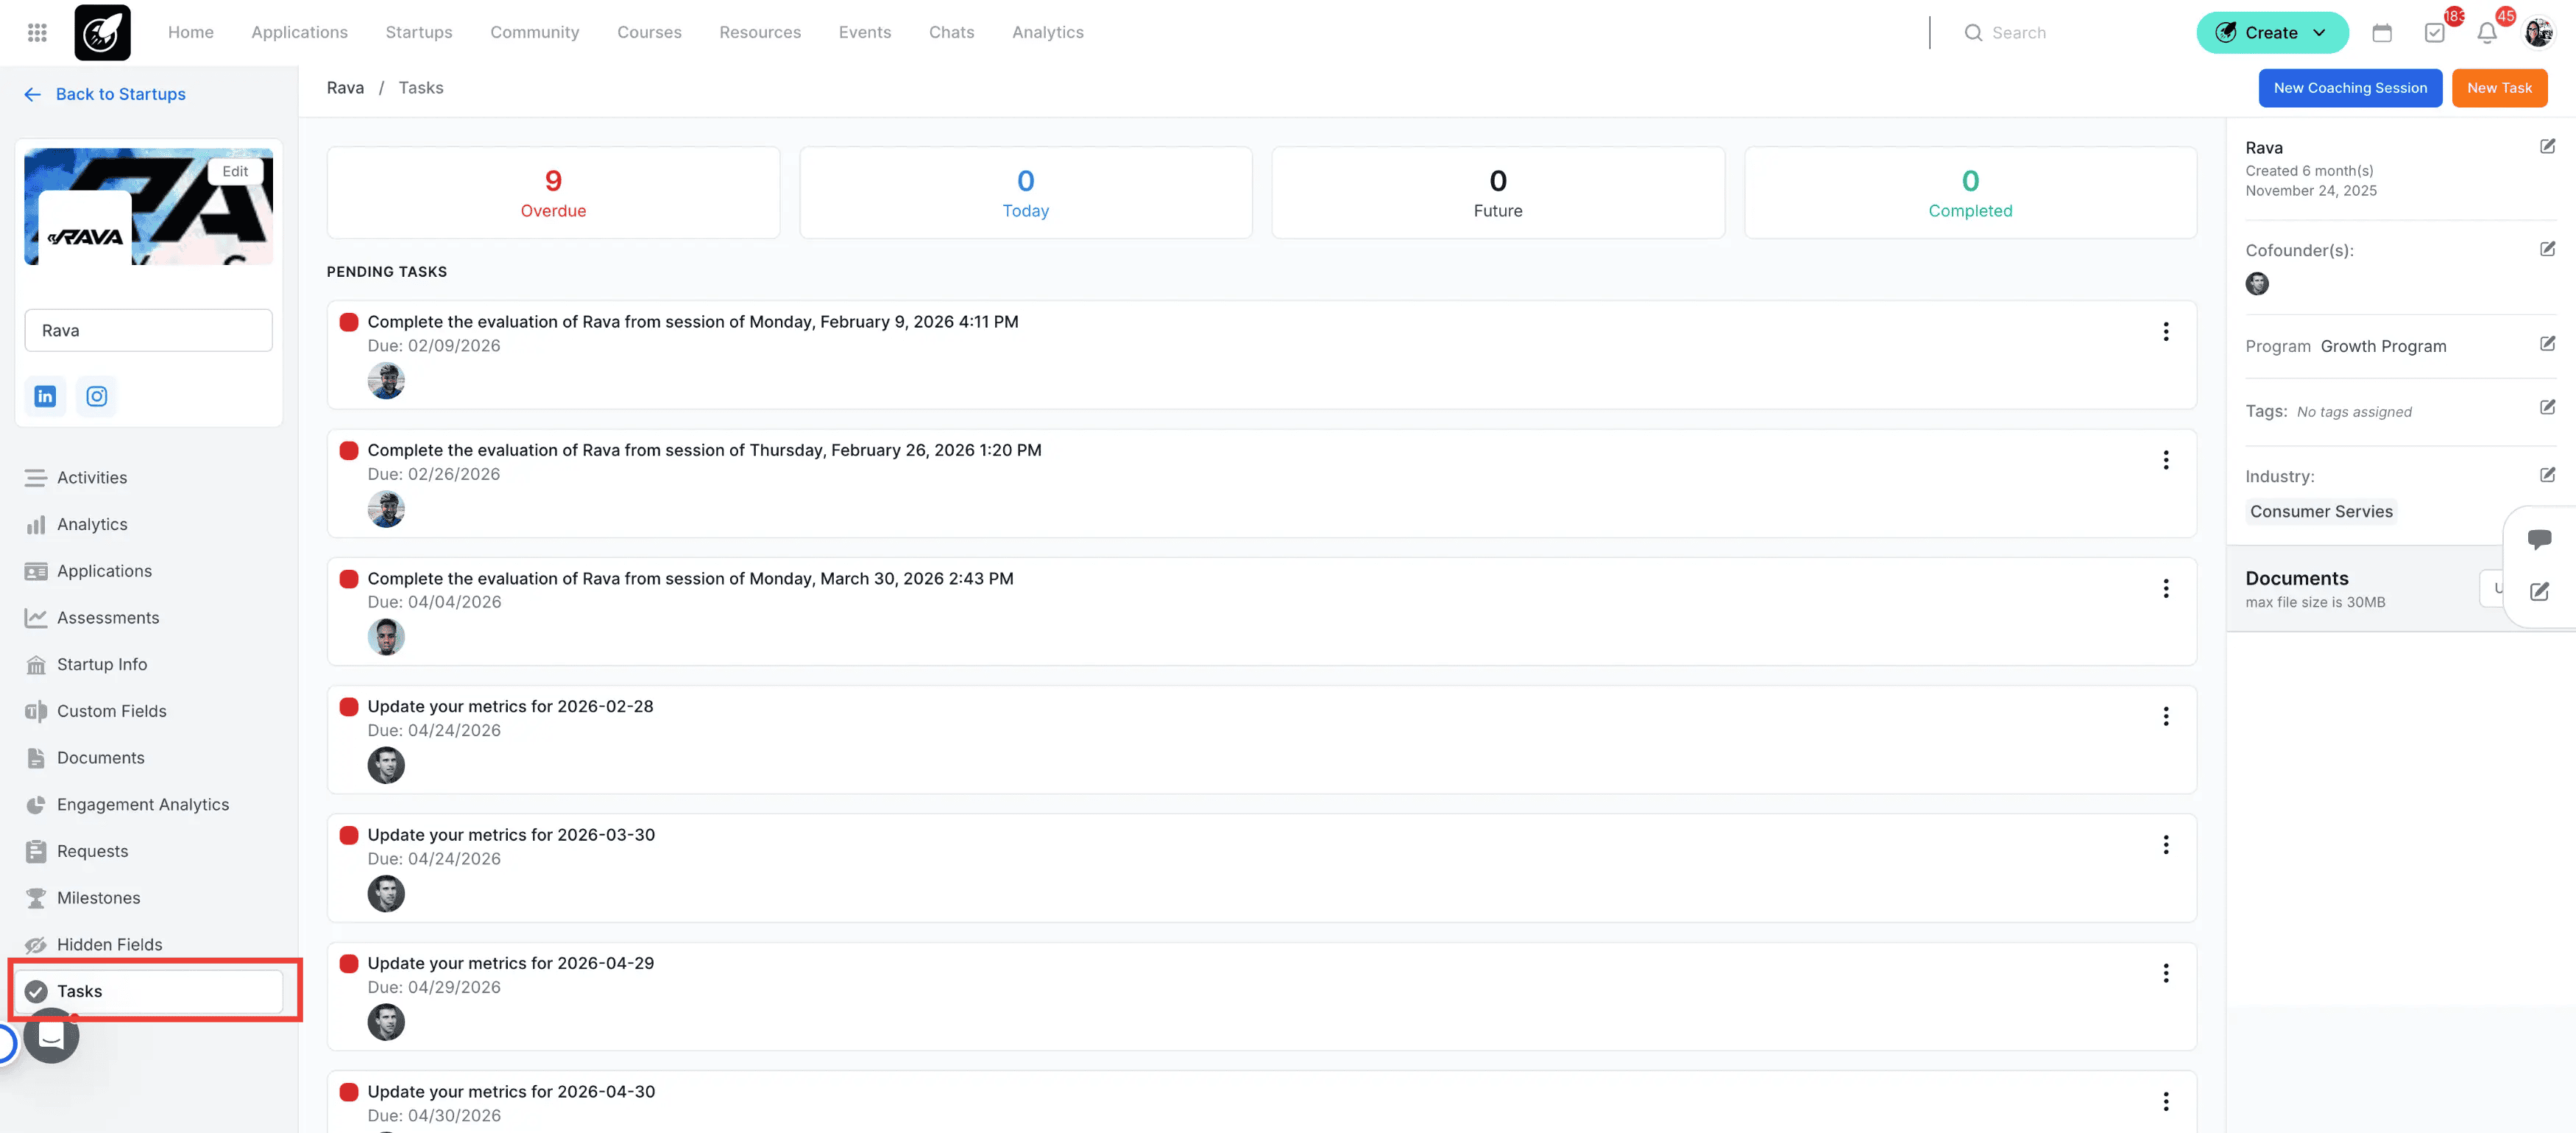
Task: Click the search magnifier icon
Action: coord(1973,33)
